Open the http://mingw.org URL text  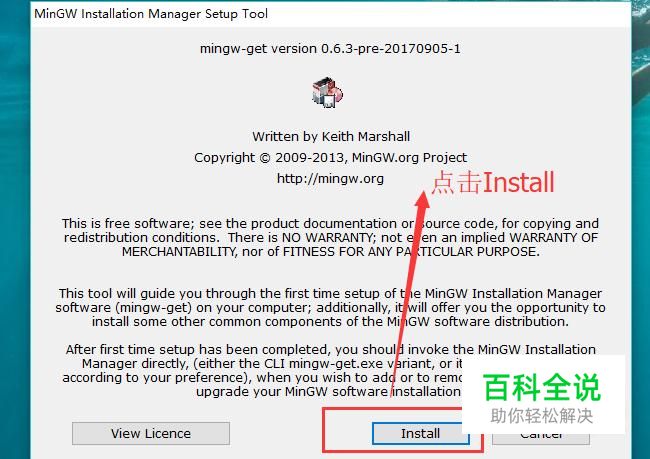tap(330, 179)
